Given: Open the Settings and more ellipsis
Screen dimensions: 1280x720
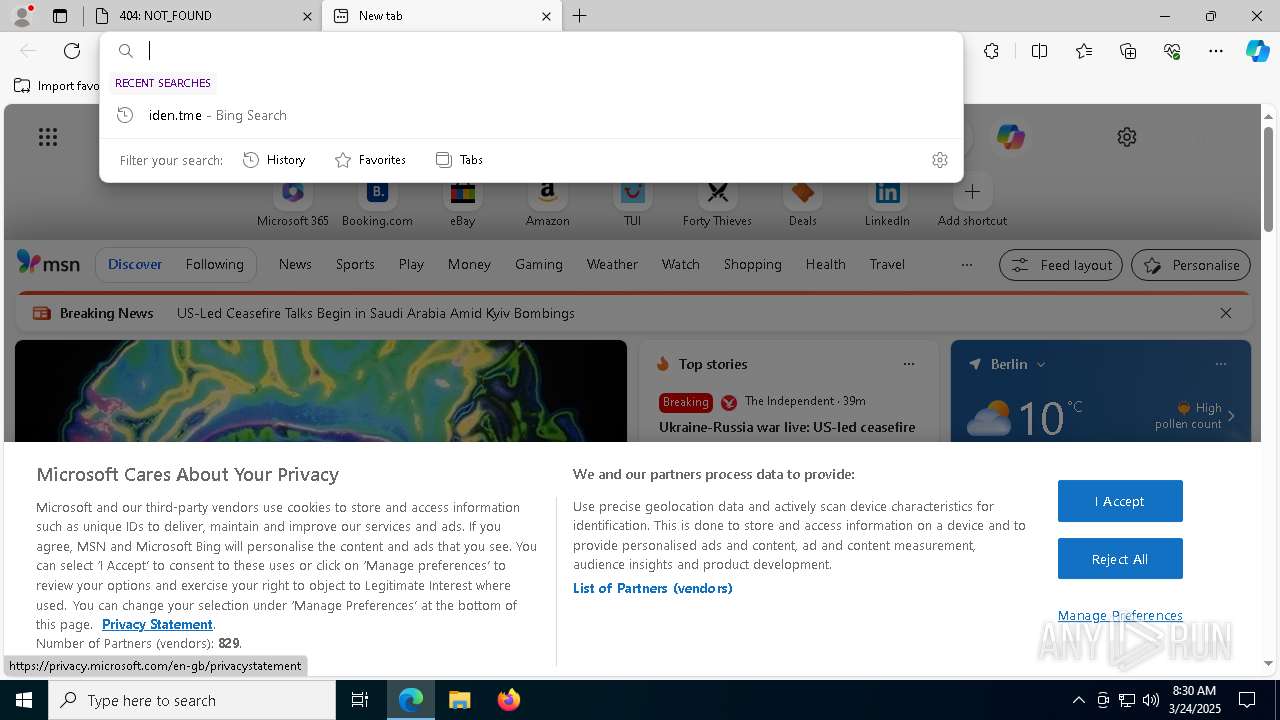Looking at the screenshot, I should [x=1216, y=51].
